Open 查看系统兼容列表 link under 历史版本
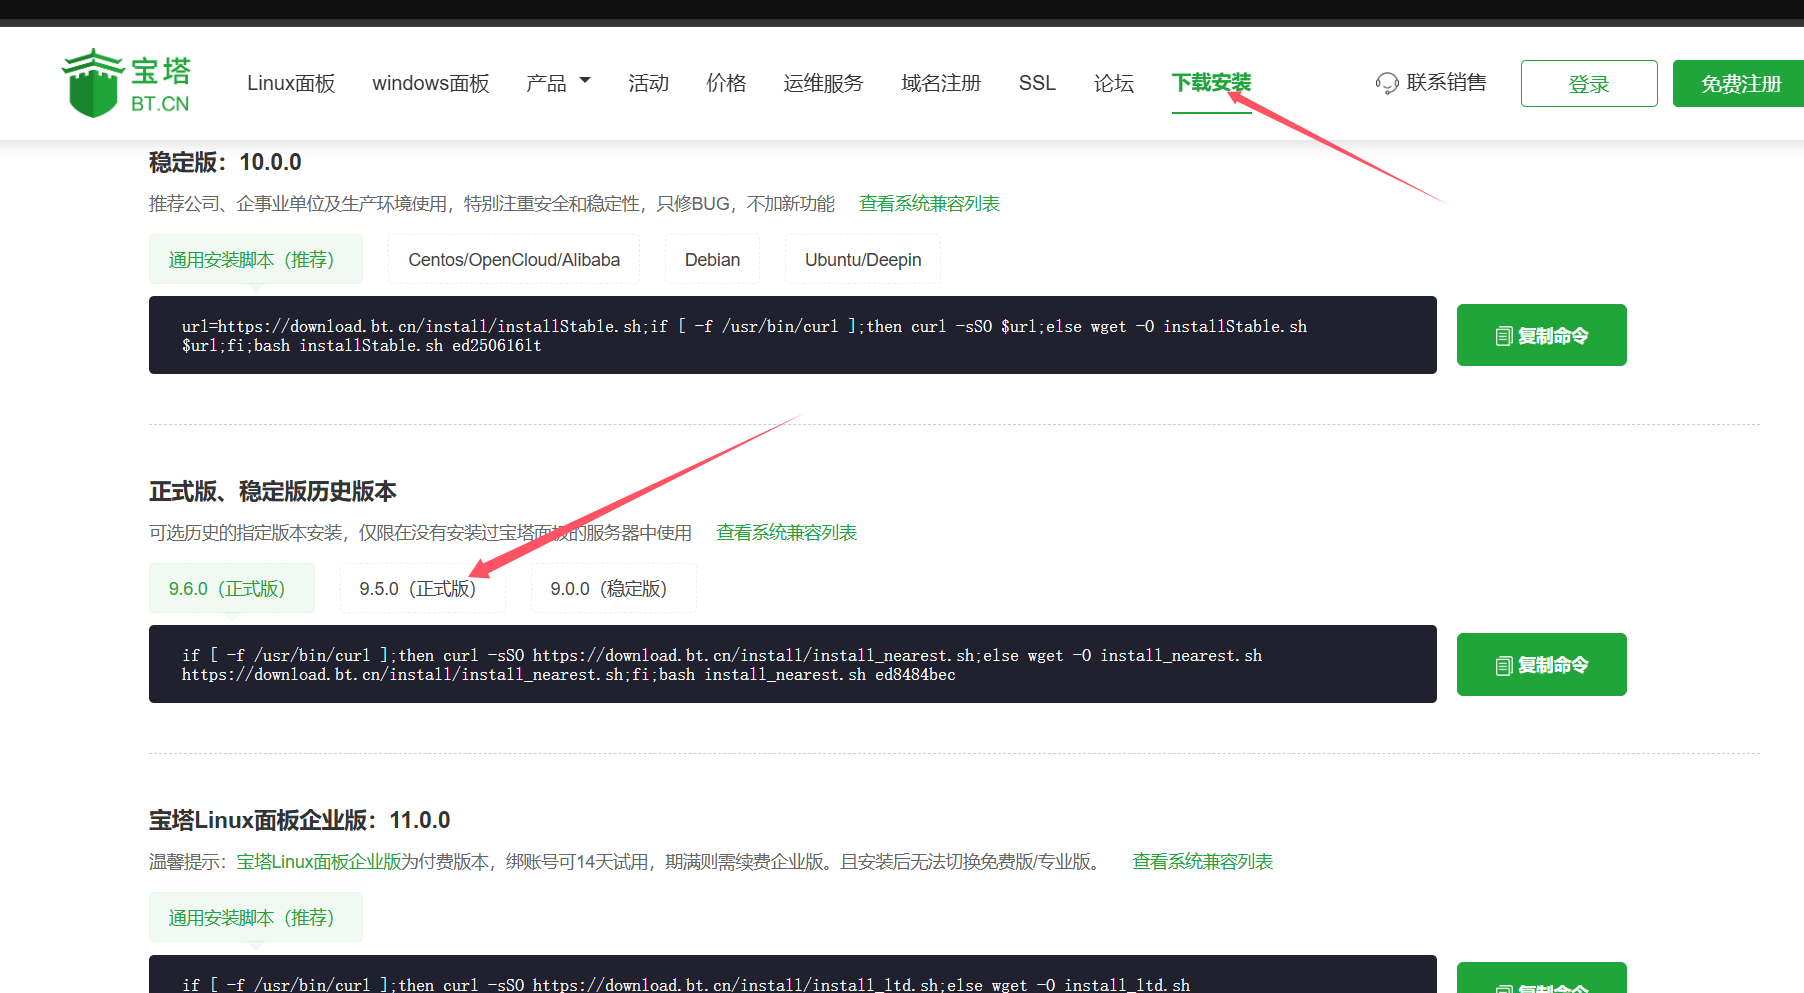Image resolution: width=1804 pixels, height=993 pixels. (x=787, y=533)
